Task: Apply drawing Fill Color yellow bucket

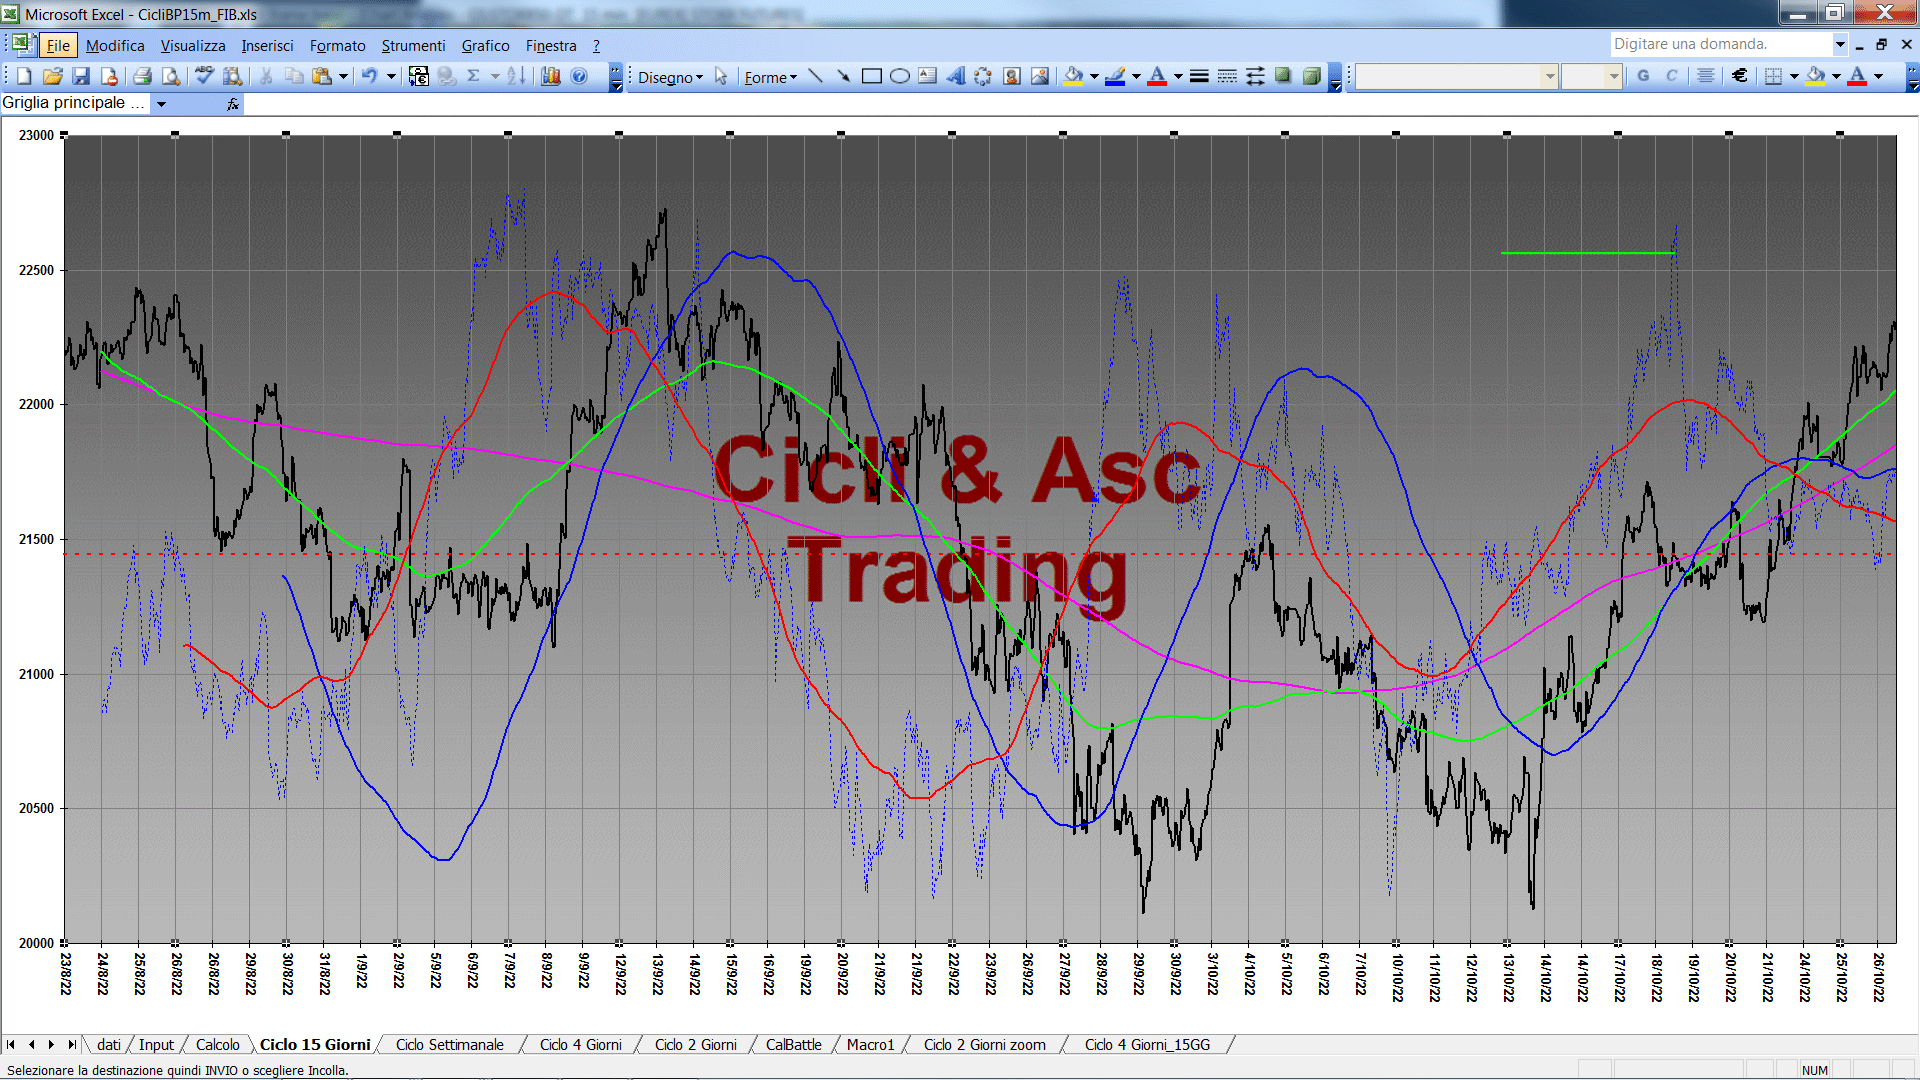Action: 1074,77
